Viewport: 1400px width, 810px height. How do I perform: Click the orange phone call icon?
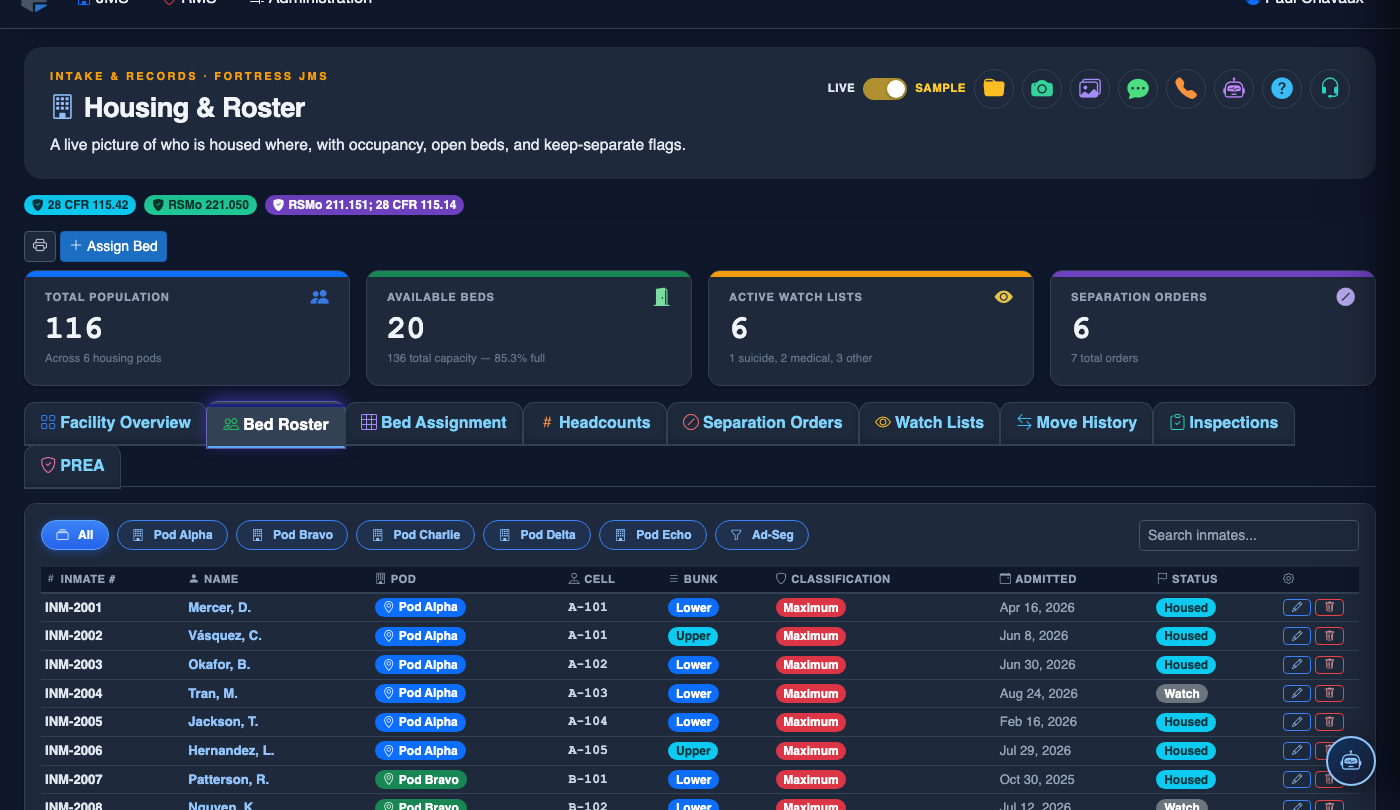[x=1185, y=88]
